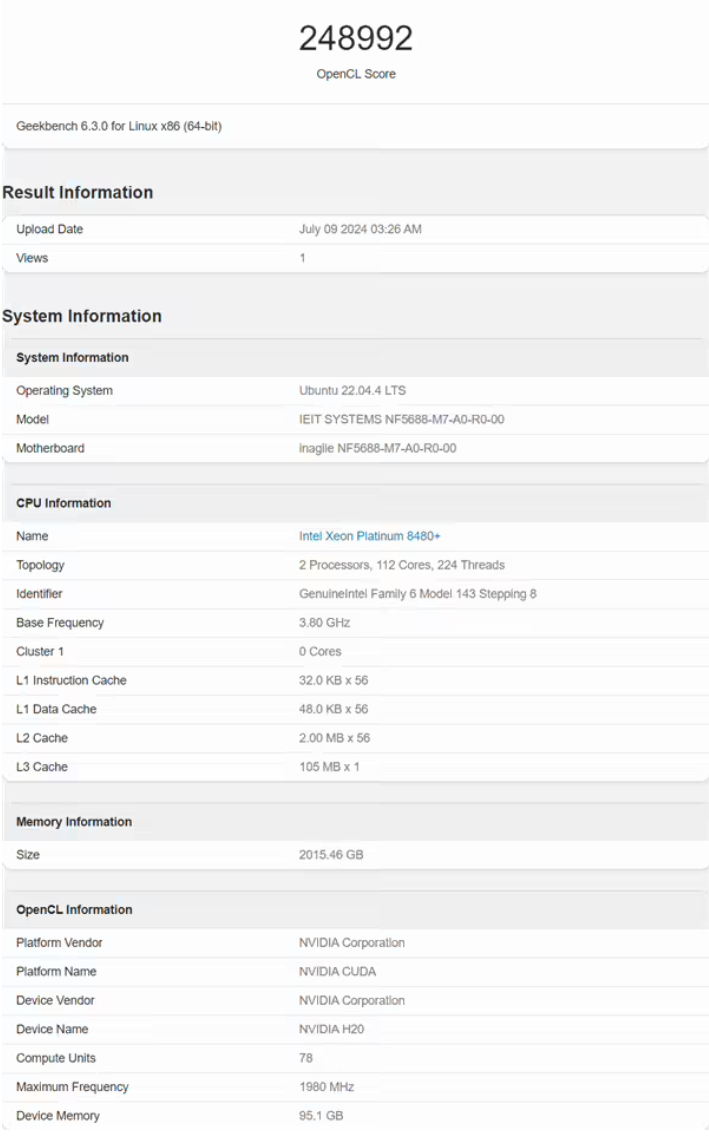Screen dimensions: 709x1141
Task: Click the Base Frequency label
Action: click(x=60, y=623)
